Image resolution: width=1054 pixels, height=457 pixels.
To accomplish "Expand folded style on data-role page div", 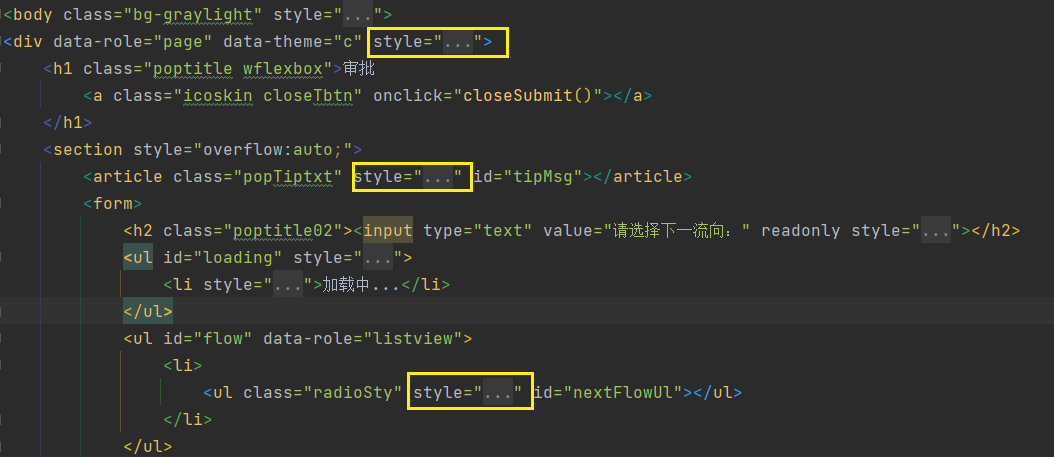I will point(458,42).
